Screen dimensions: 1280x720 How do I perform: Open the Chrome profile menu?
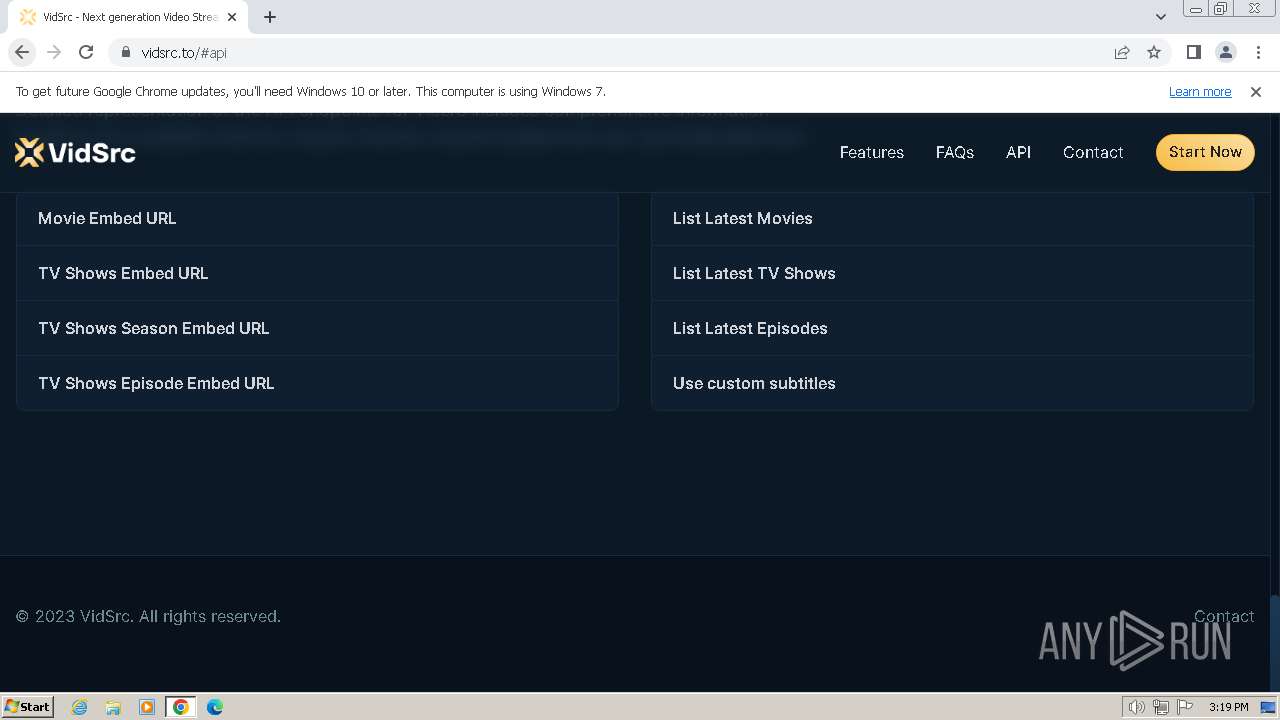(1225, 52)
